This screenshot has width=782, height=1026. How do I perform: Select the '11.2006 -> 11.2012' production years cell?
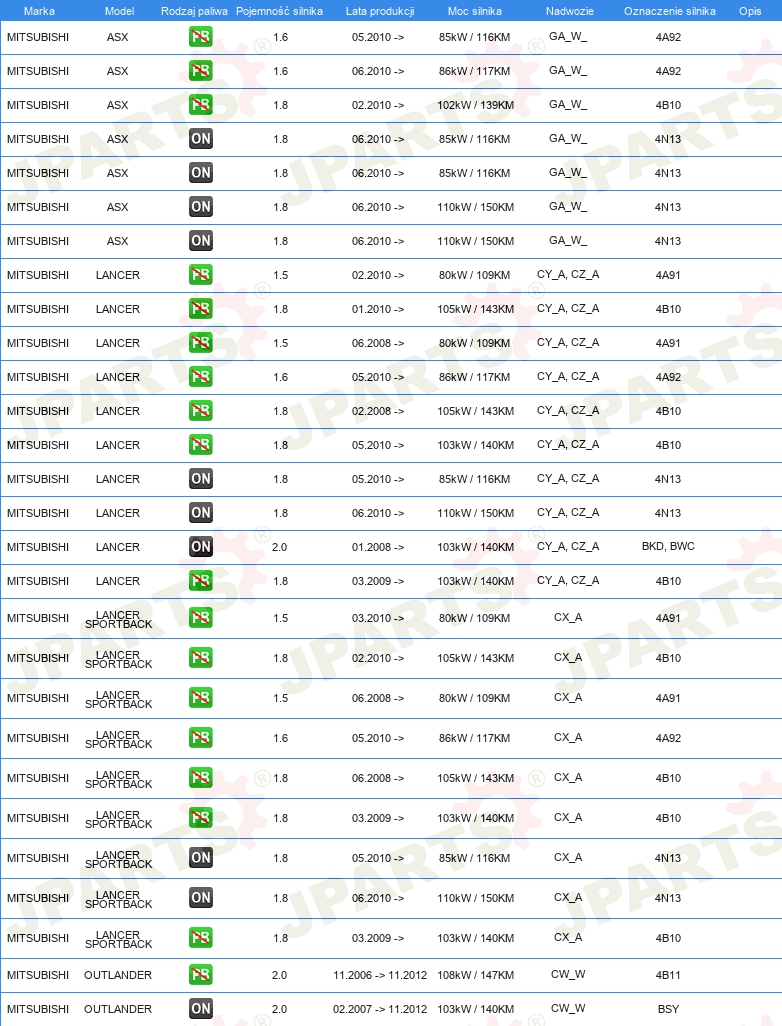pyautogui.click(x=380, y=975)
